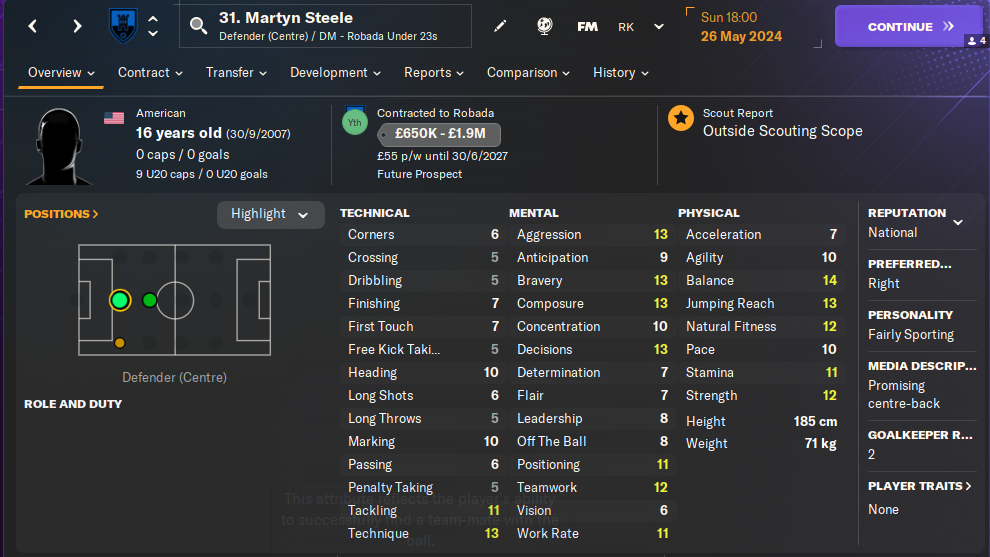Screen dimensions: 990x557
Task: Open the Development tab menu
Action: 335,73
